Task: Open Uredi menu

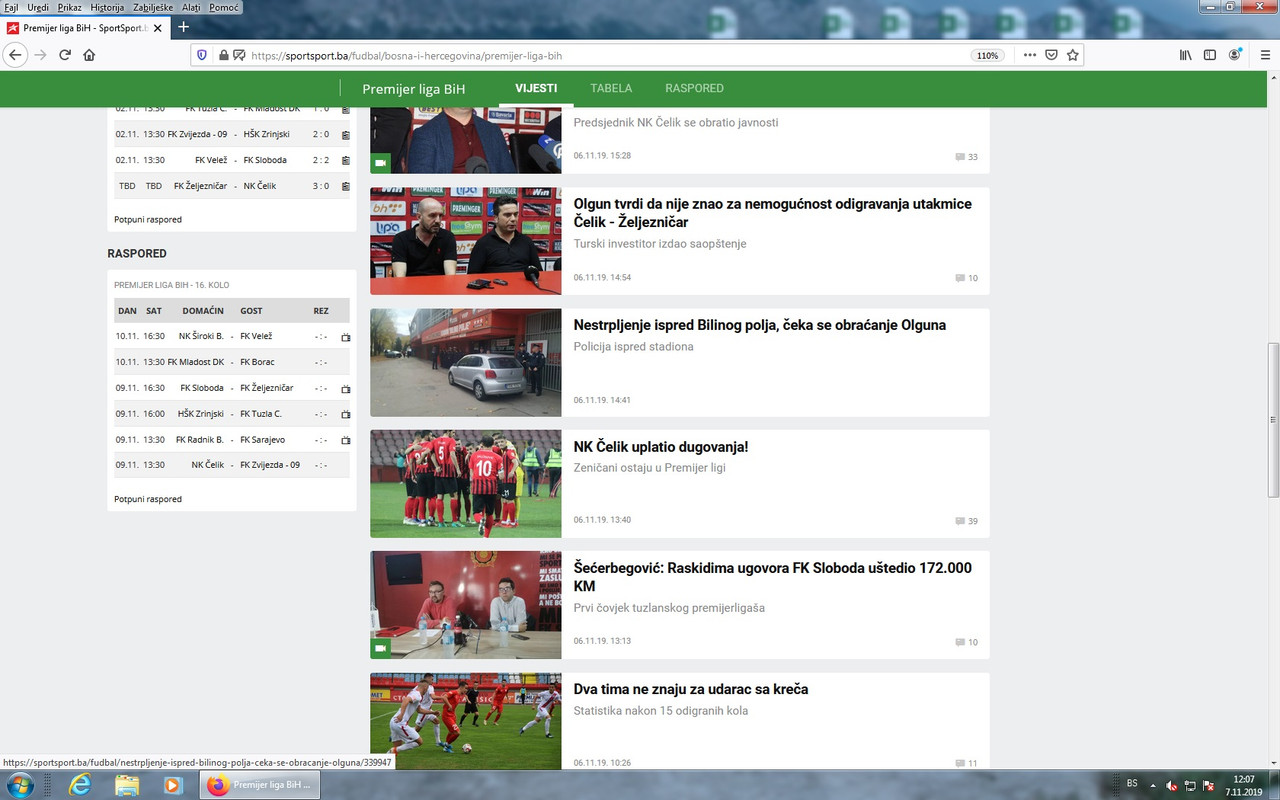Action: 38,7
